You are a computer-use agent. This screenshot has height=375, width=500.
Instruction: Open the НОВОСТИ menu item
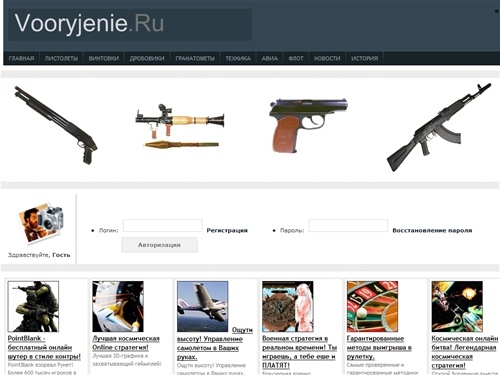pyautogui.click(x=327, y=58)
